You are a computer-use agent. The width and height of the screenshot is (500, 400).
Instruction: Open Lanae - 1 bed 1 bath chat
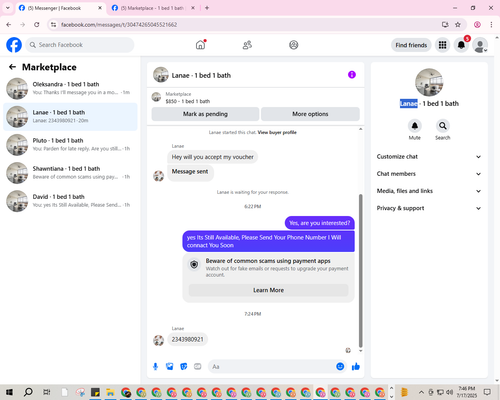[70, 117]
